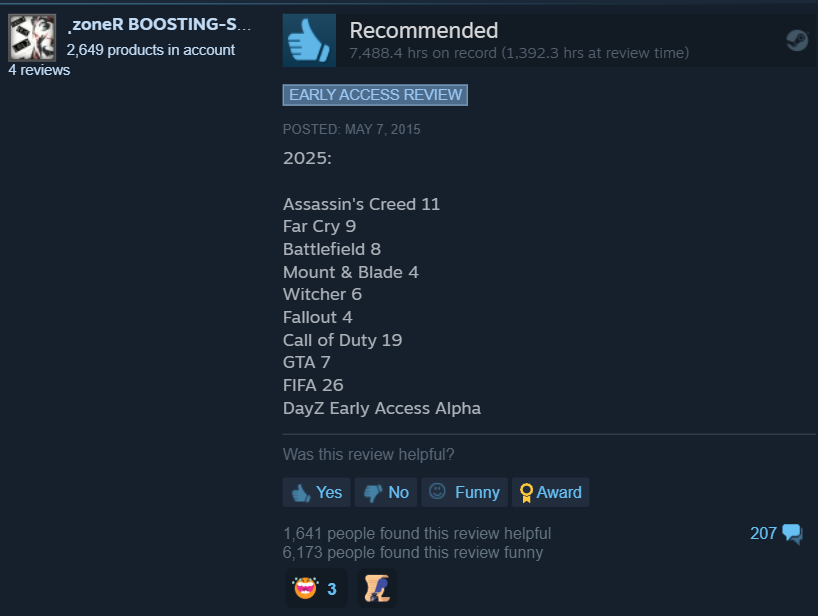This screenshot has height=616, width=818.
Task: Click the quill and scroll award badge
Action: tap(377, 588)
